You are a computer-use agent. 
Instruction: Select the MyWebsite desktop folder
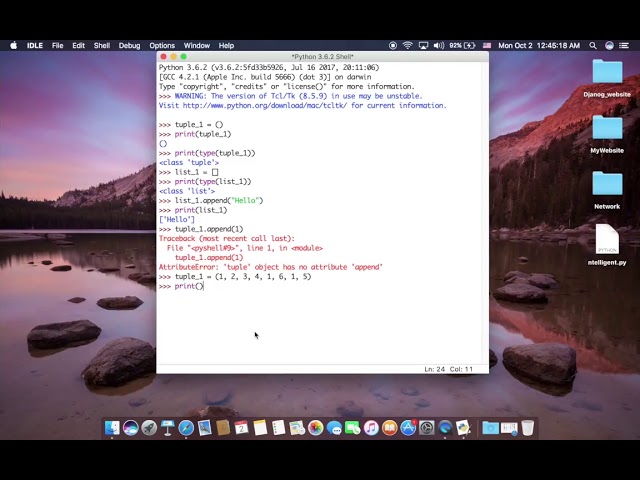pyautogui.click(x=607, y=134)
